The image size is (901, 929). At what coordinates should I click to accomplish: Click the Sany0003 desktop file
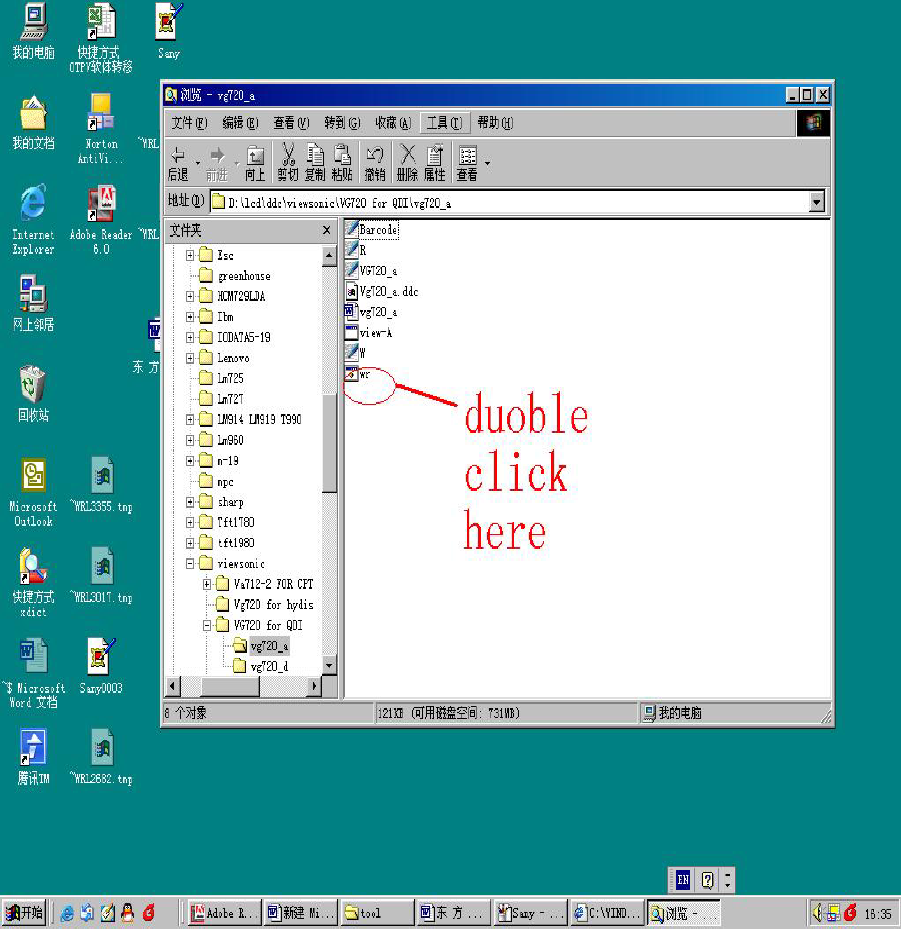(101, 665)
